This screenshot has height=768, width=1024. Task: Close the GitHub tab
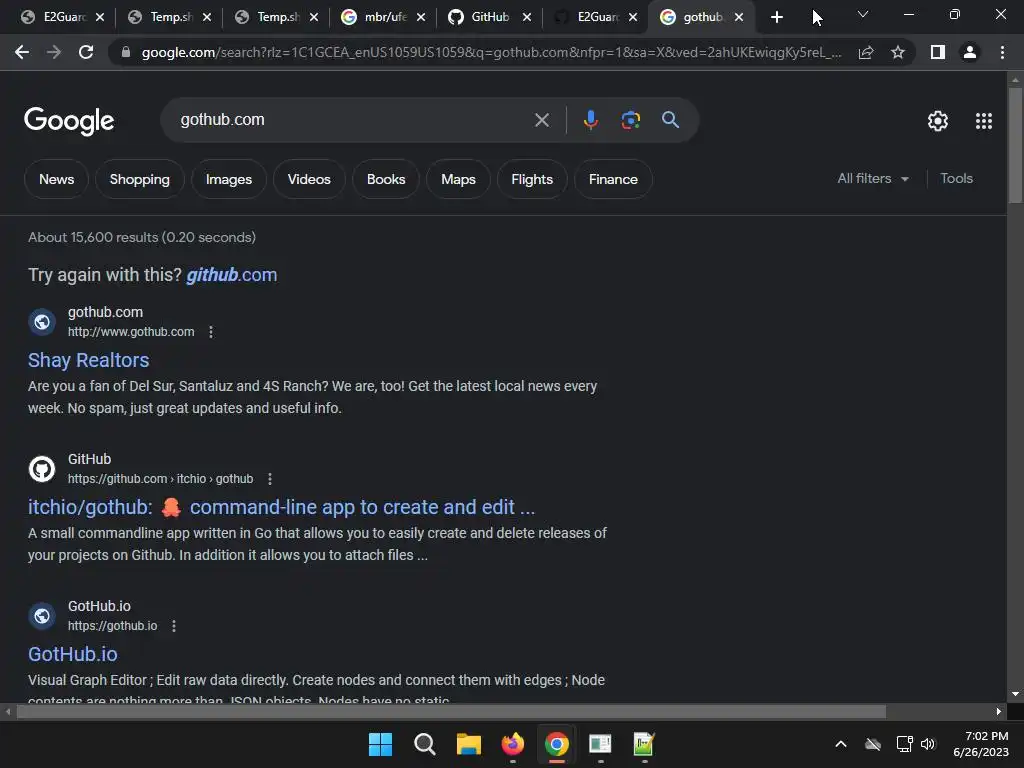pos(527,17)
